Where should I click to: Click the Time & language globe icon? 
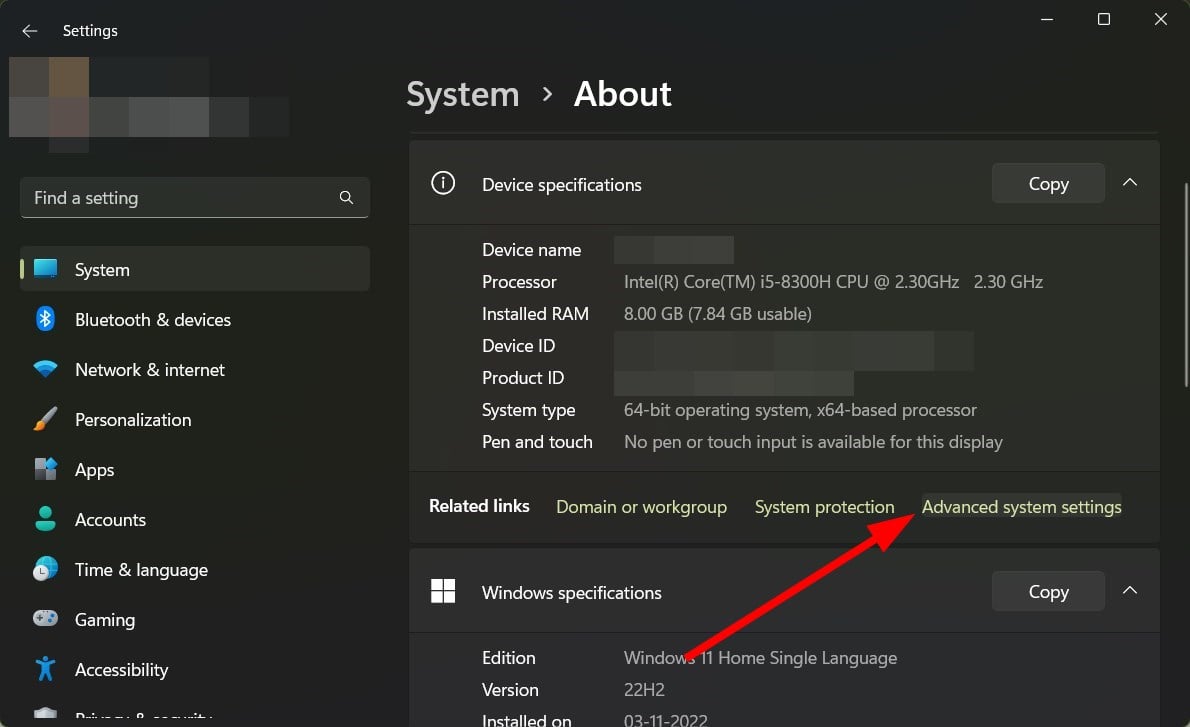click(x=46, y=569)
